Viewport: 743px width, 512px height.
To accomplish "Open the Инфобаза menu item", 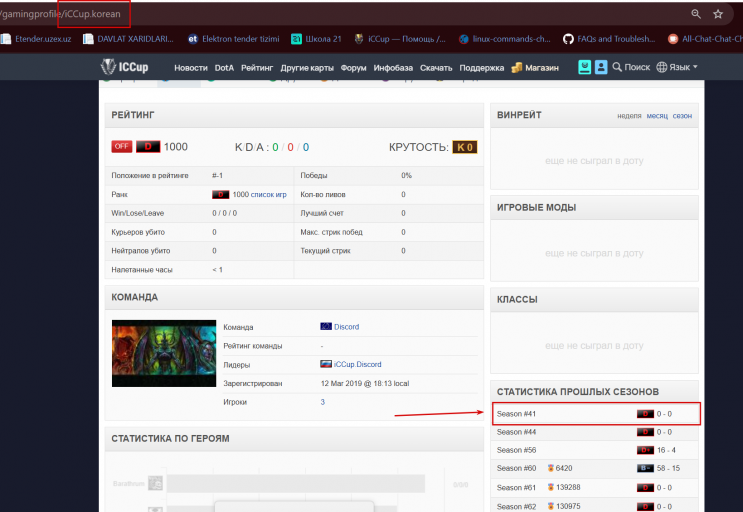I will tap(393, 68).
